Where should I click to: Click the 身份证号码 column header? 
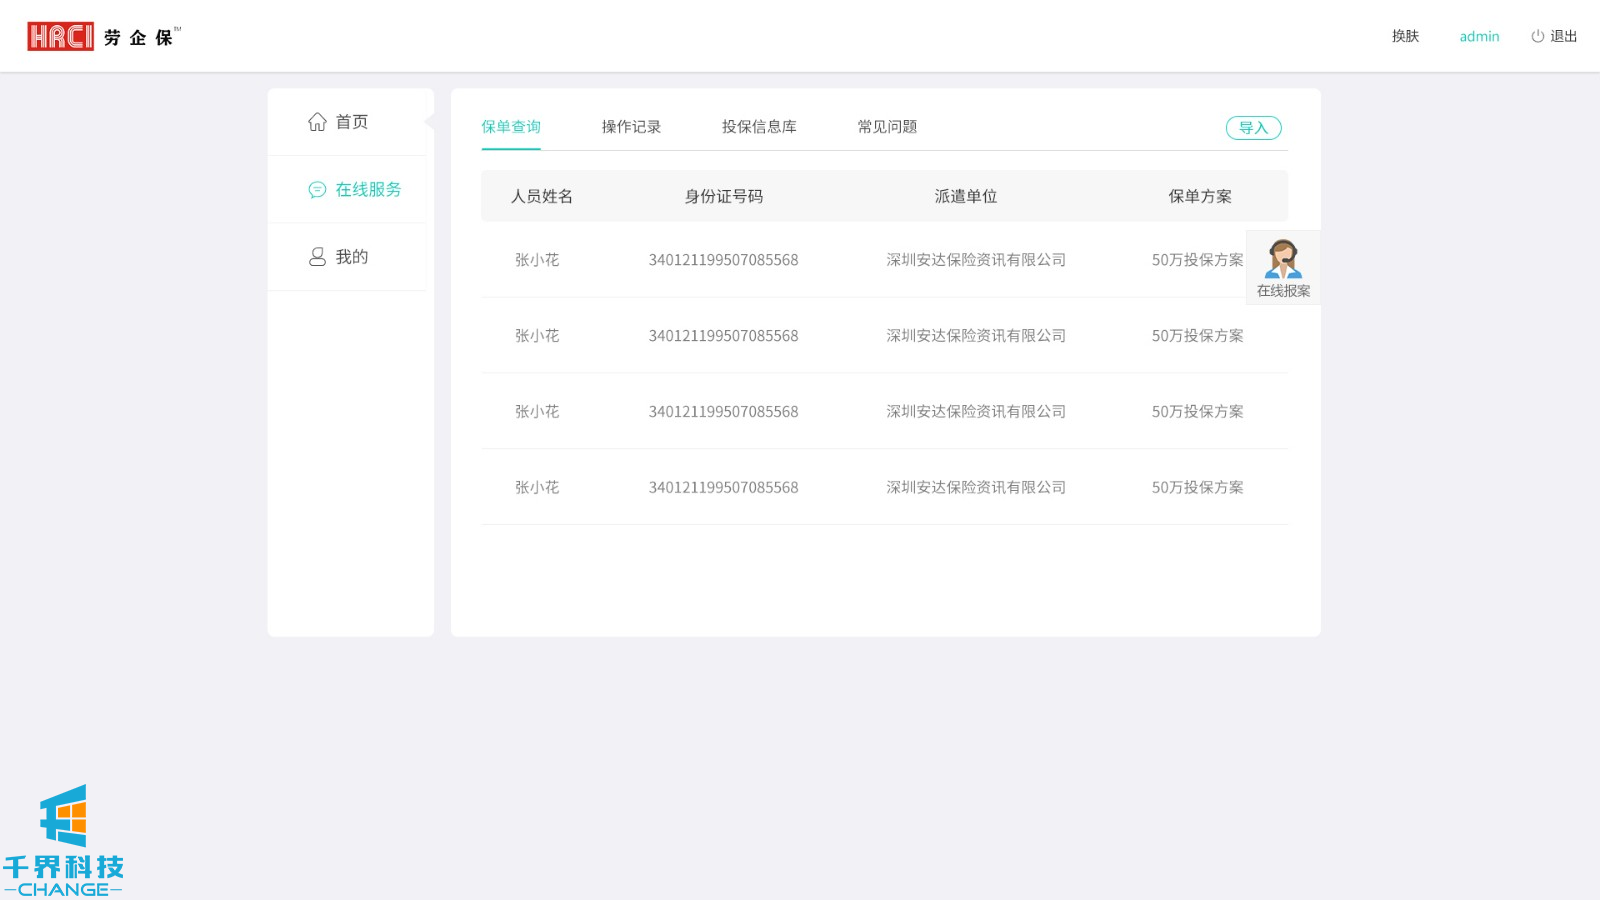pos(723,197)
